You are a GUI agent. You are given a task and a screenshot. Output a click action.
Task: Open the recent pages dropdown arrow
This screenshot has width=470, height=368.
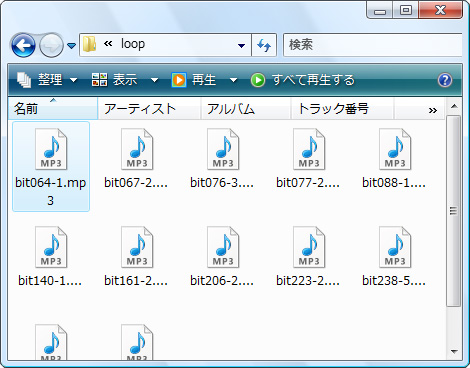pos(71,45)
